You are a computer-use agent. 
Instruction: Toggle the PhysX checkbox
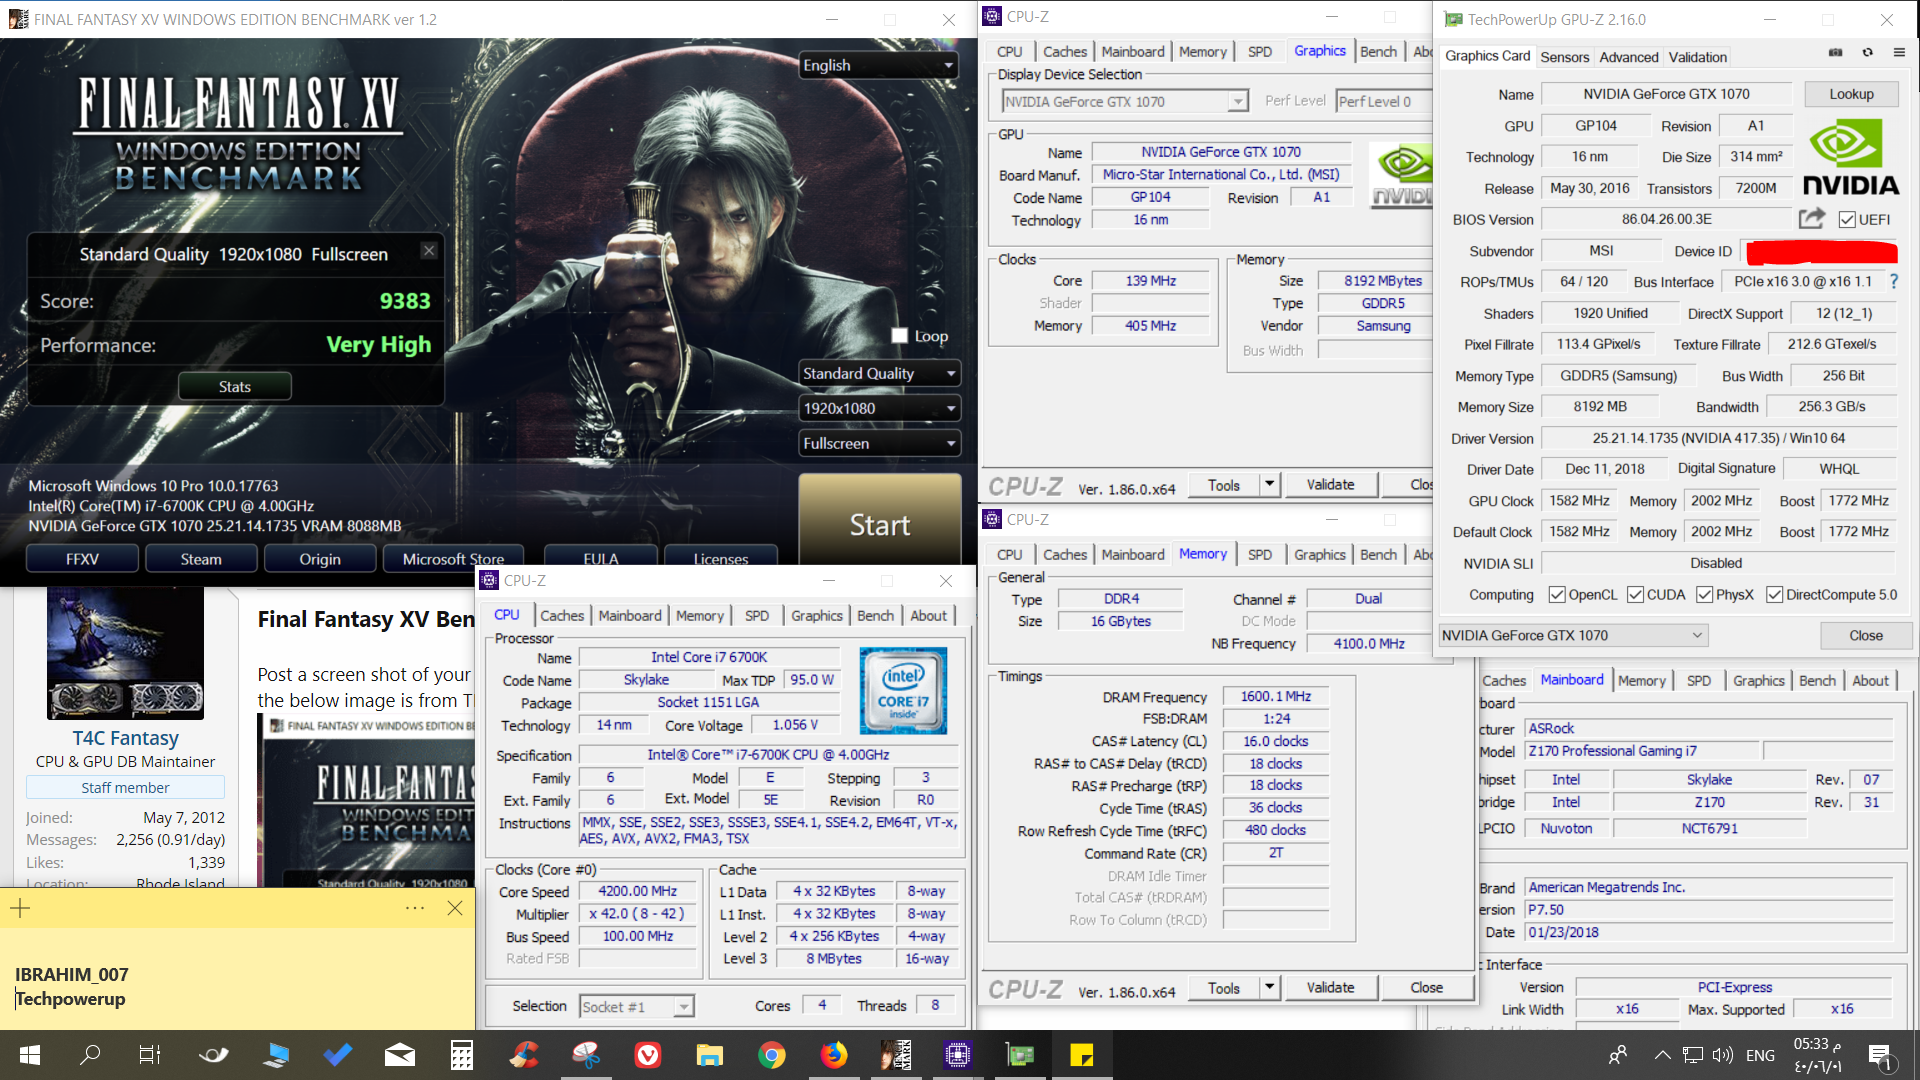pos(1705,595)
